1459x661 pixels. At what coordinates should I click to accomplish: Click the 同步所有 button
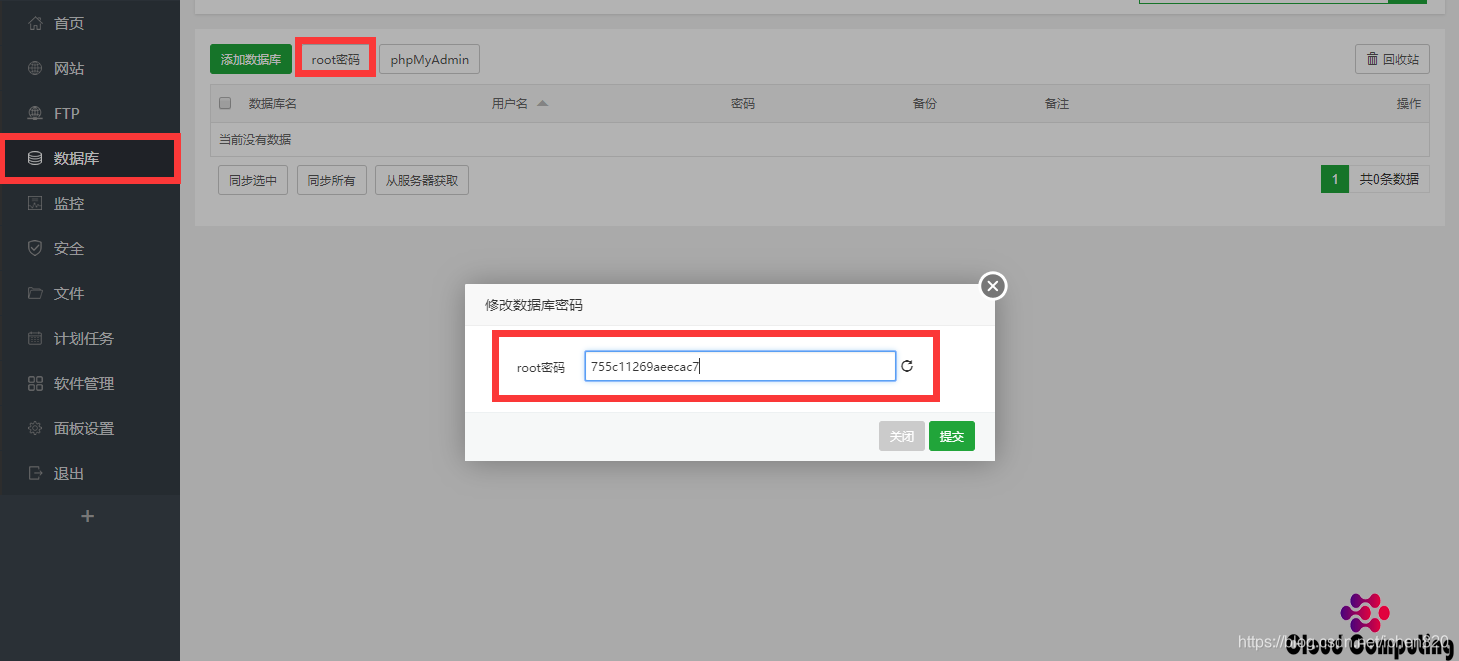[x=332, y=180]
